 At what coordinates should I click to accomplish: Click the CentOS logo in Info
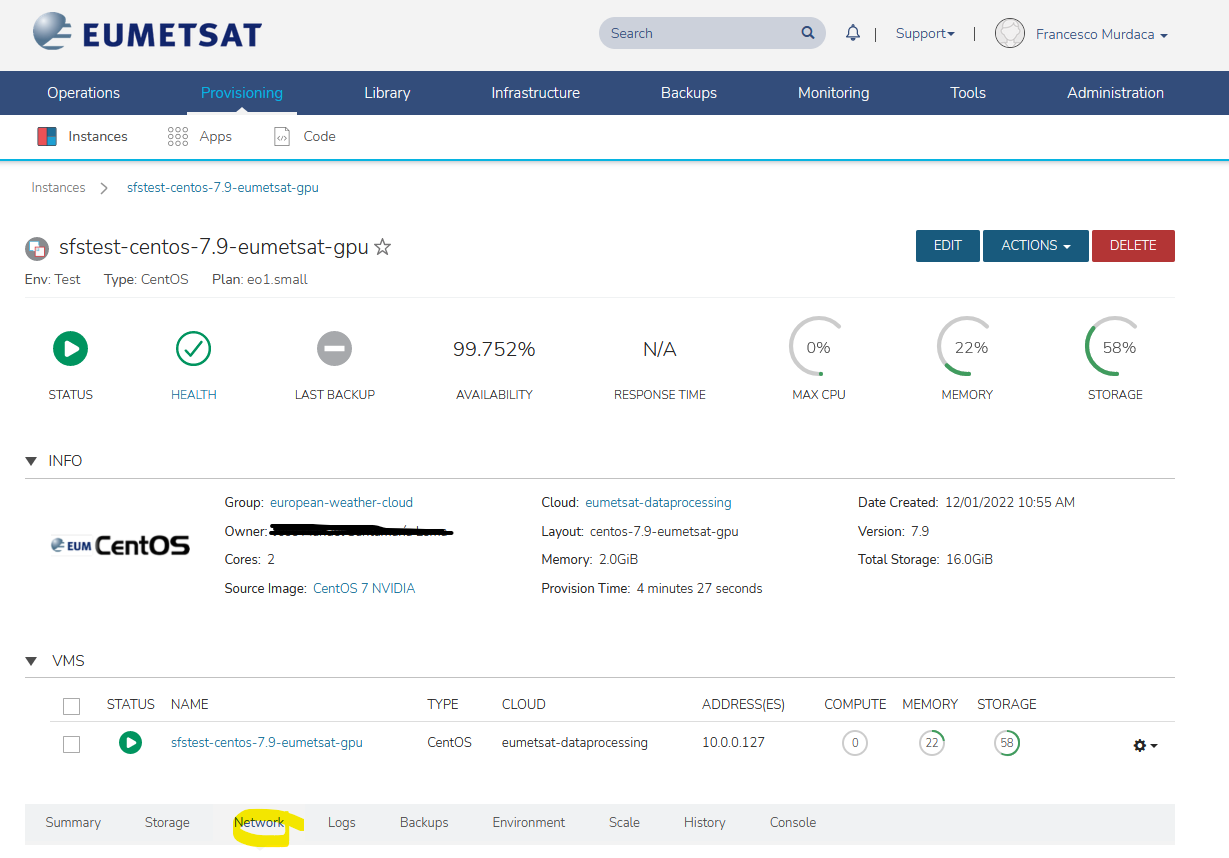coord(120,545)
